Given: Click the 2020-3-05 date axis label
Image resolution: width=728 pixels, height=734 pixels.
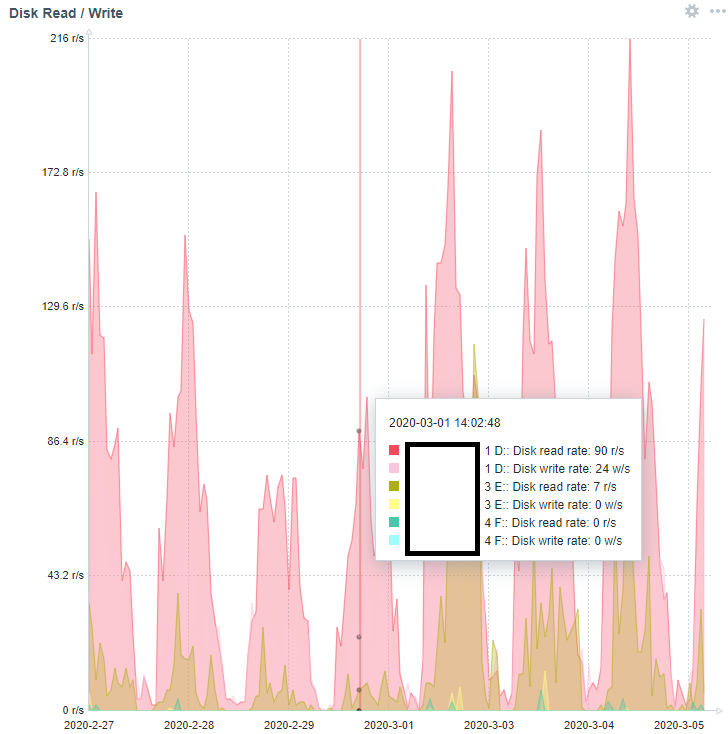Looking at the screenshot, I should pyautogui.click(x=679, y=725).
